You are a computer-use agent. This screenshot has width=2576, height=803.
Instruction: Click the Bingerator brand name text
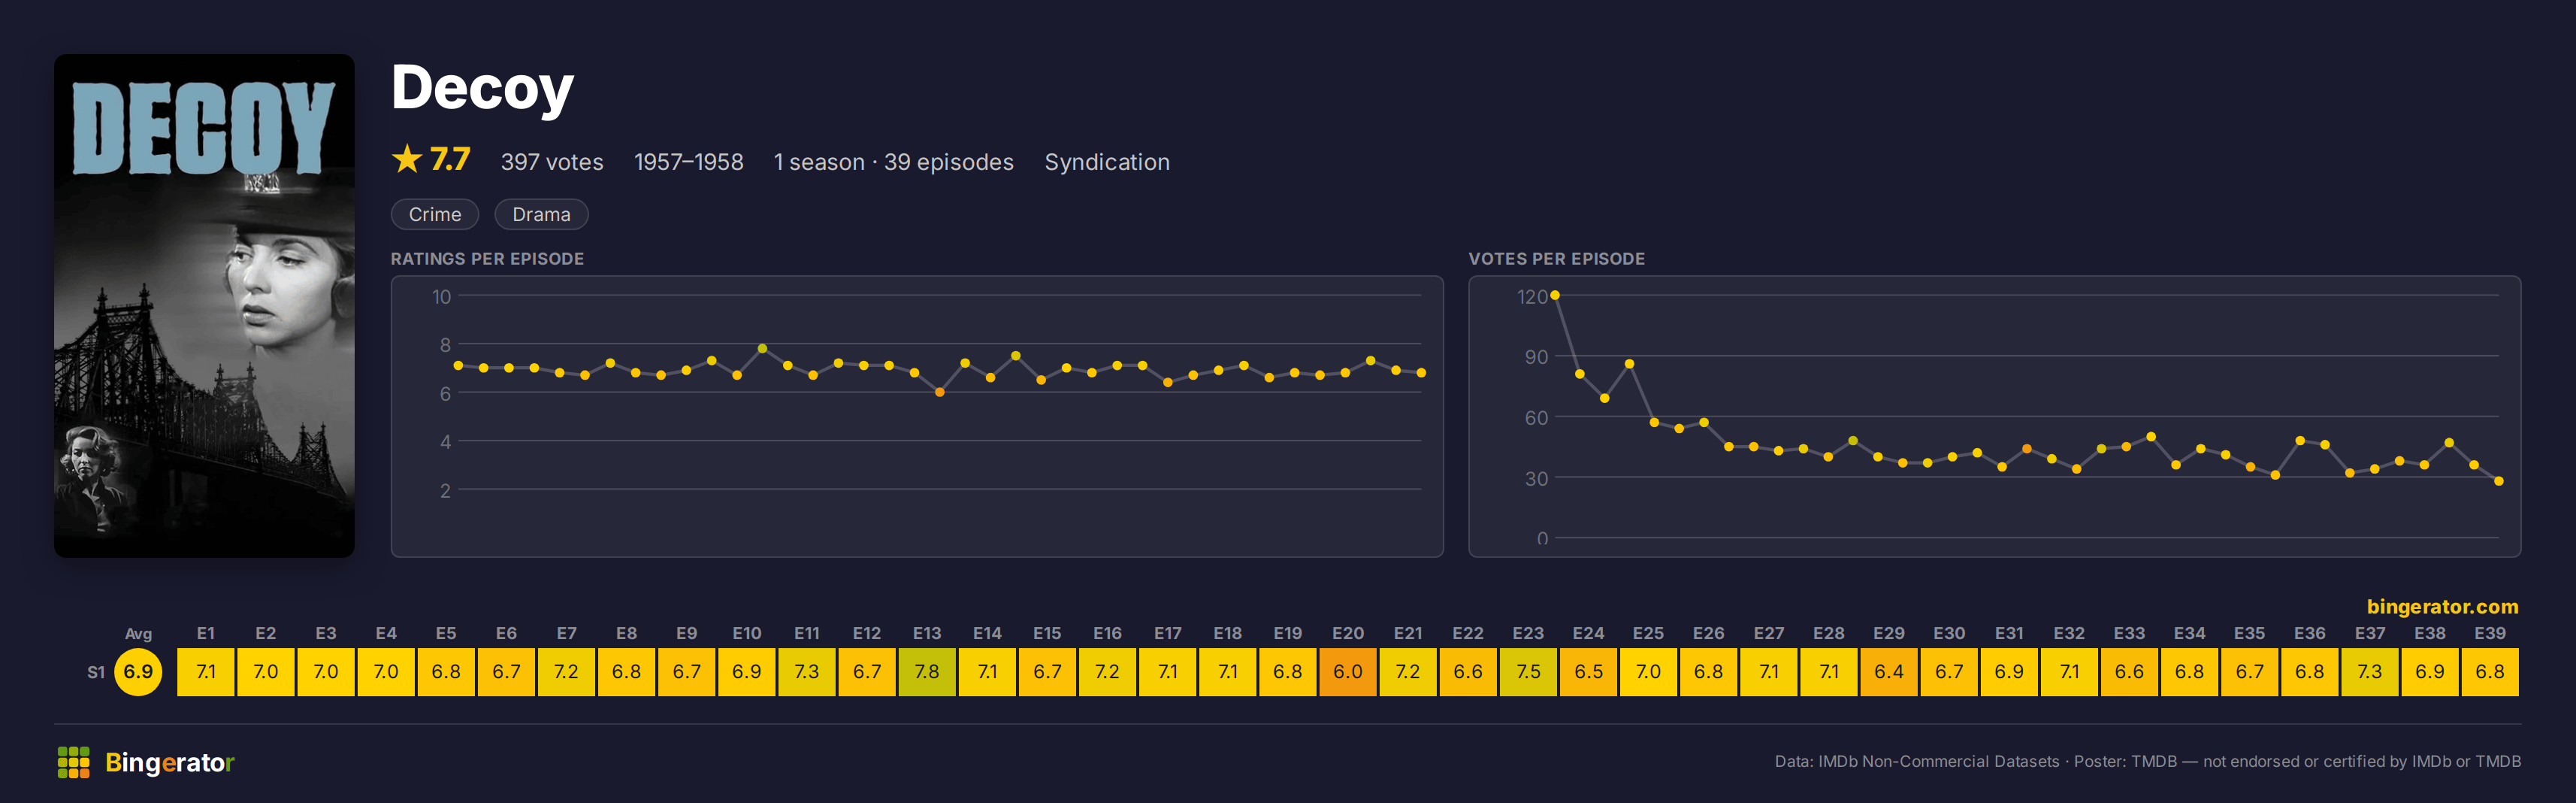pyautogui.click(x=170, y=762)
